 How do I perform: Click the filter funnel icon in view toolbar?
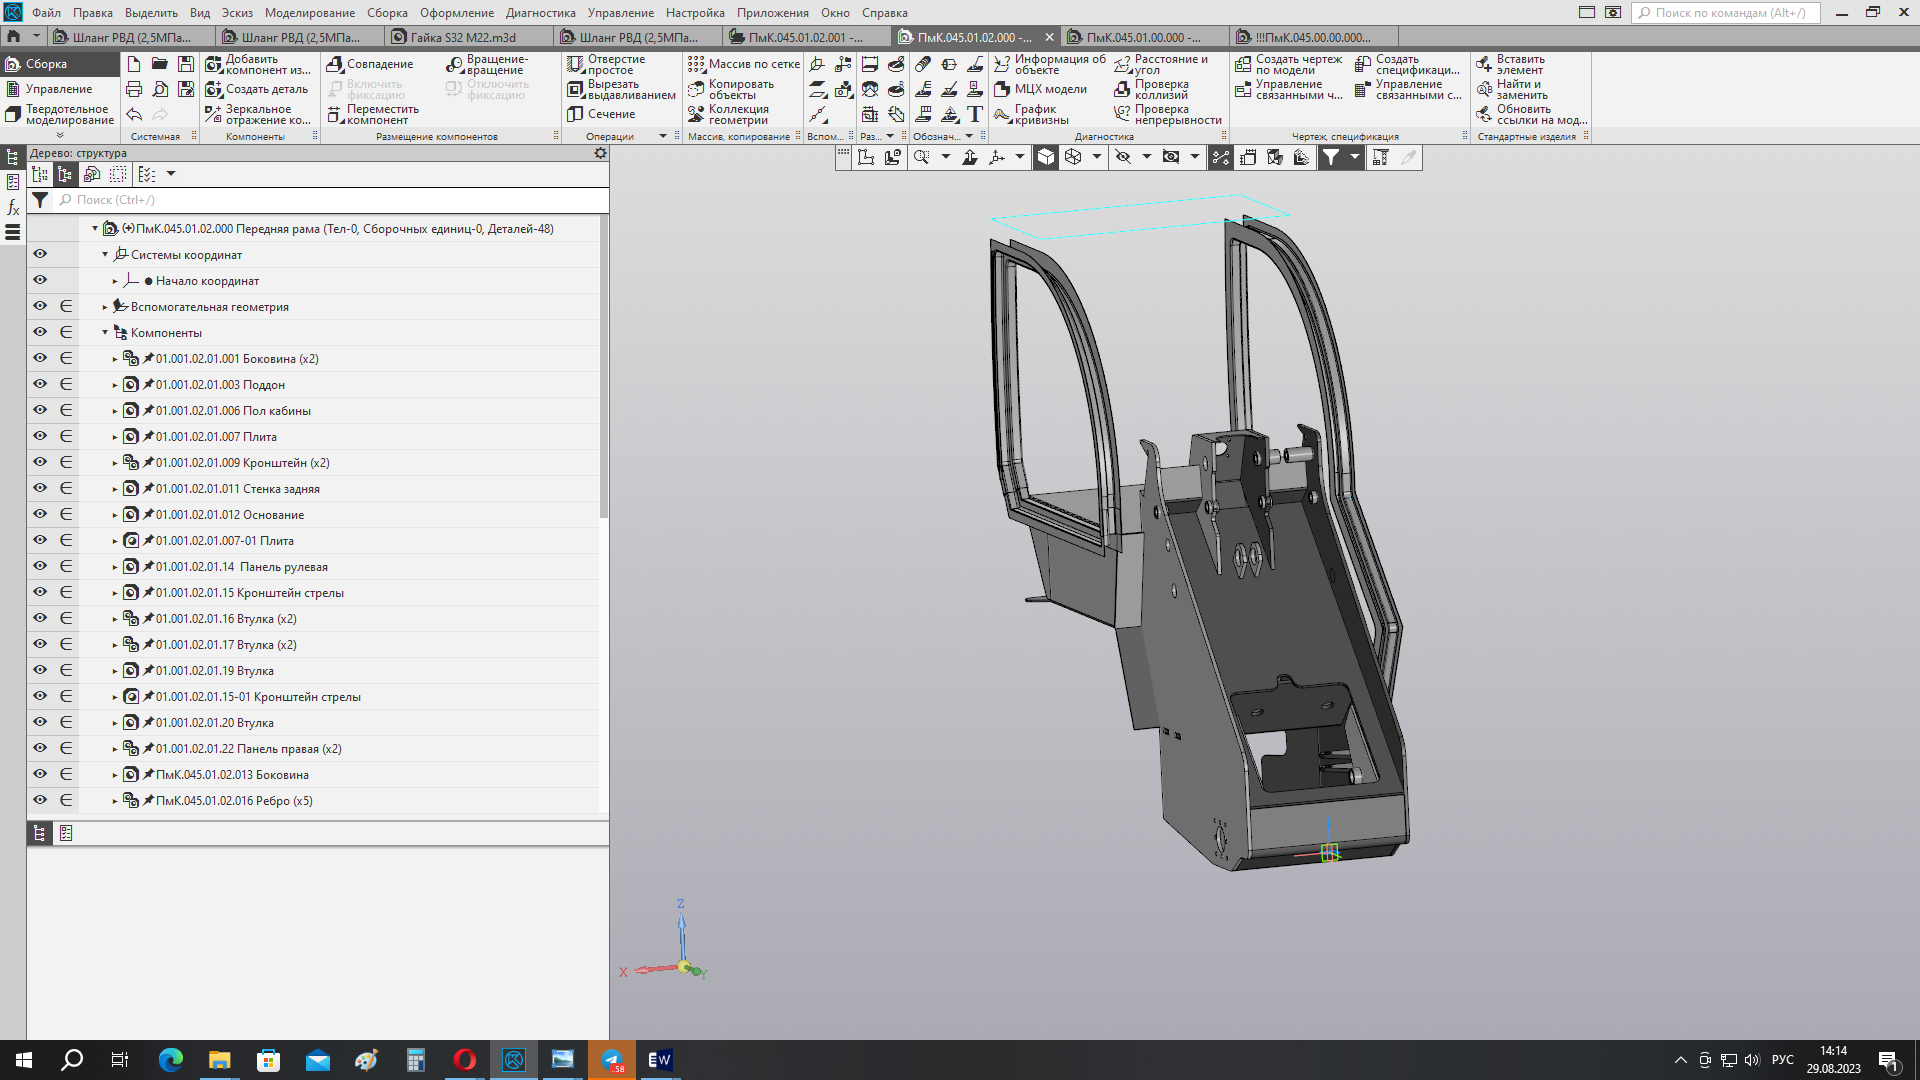point(1331,157)
